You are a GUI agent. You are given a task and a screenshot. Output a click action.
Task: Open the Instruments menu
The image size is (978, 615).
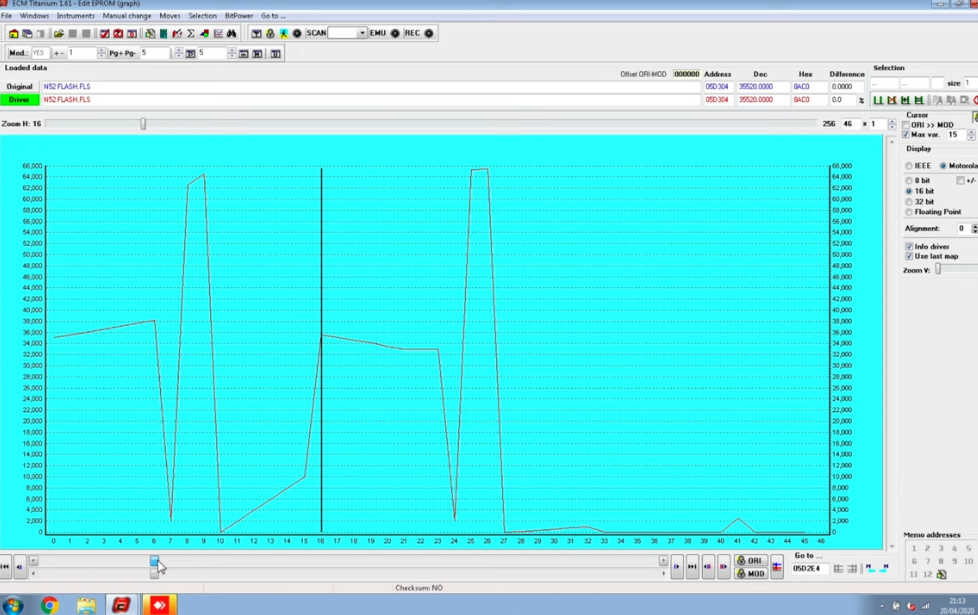coord(75,16)
